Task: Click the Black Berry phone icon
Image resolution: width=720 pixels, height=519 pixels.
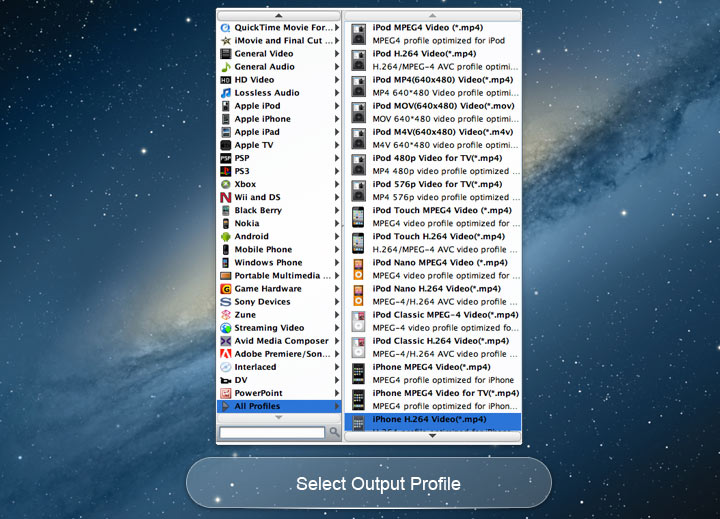Action: [x=225, y=210]
